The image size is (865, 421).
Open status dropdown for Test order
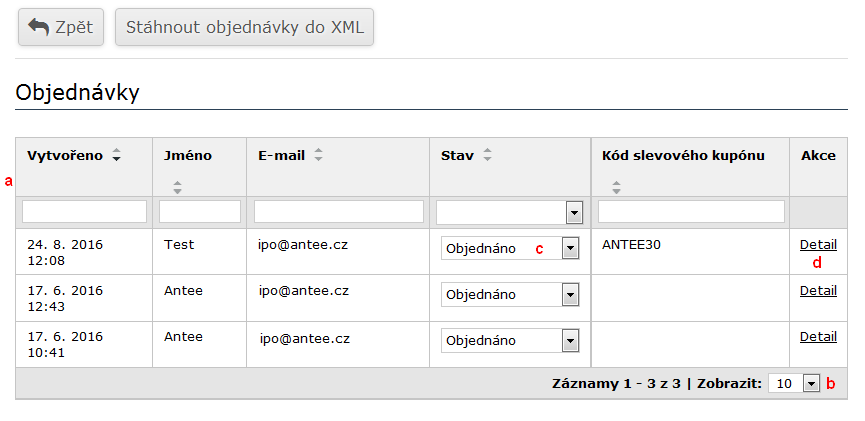coord(510,249)
